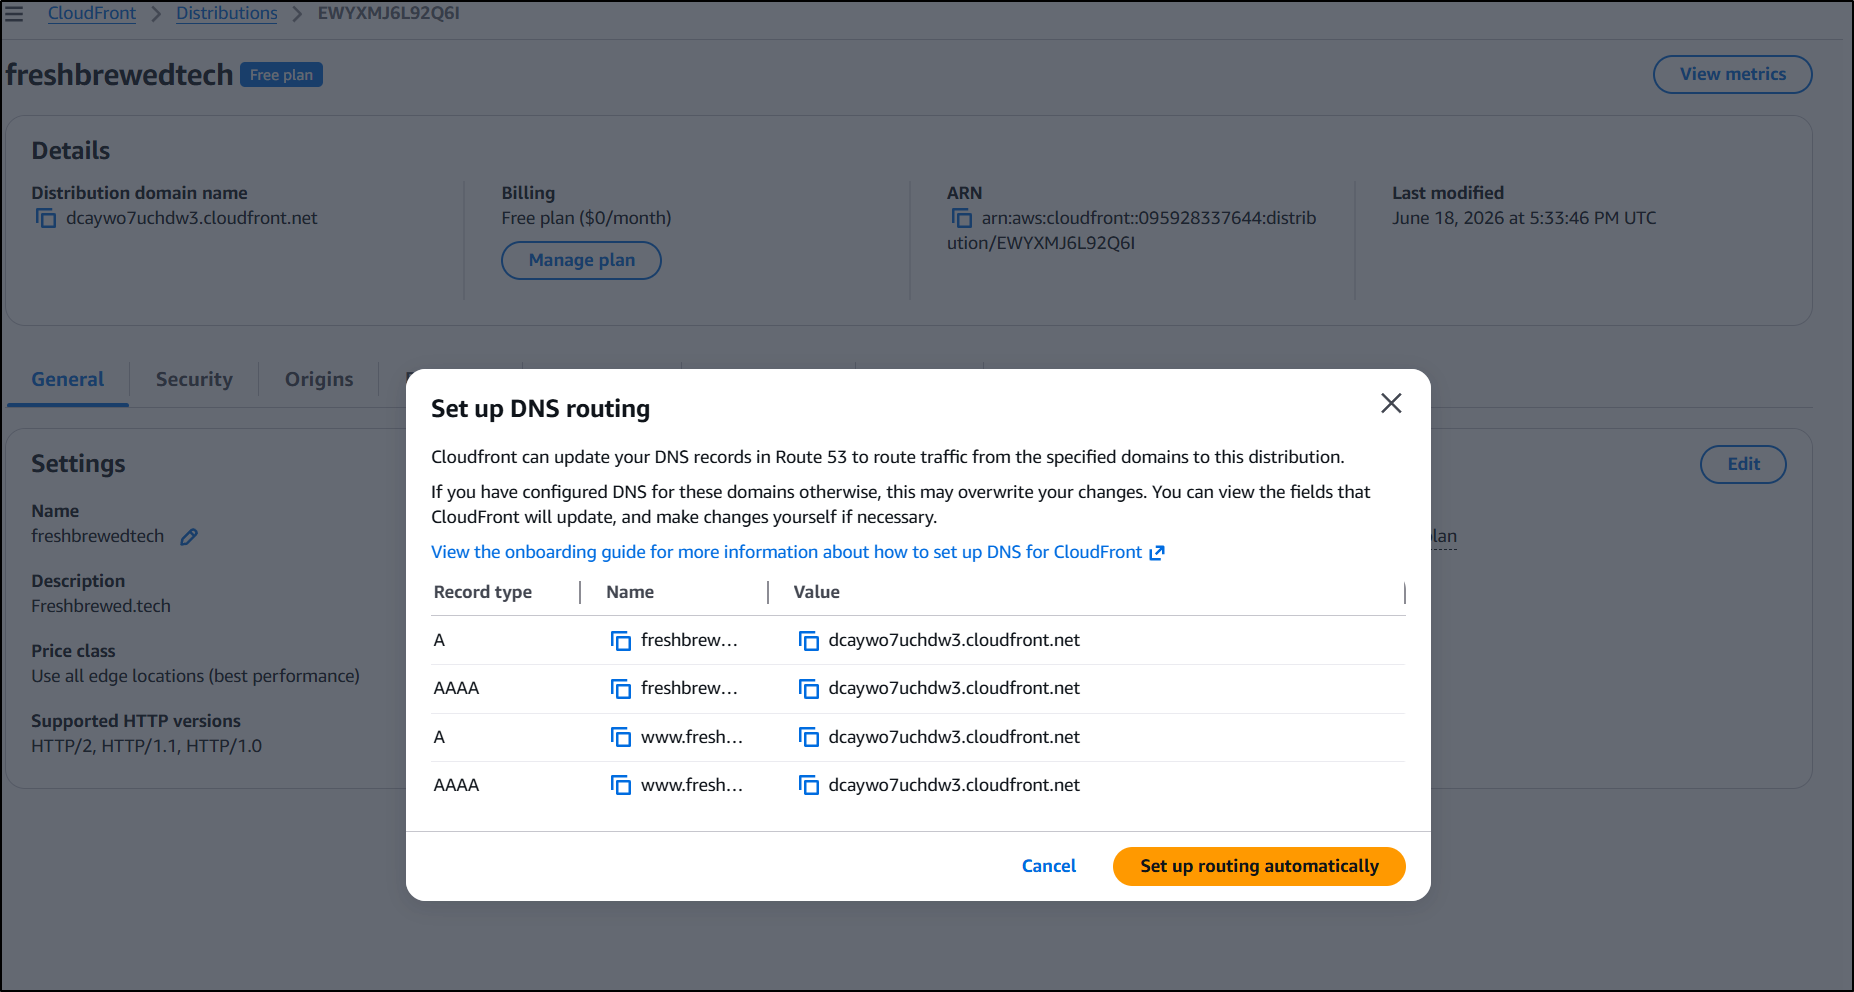Screen dimensions: 1854x992
Task: Copy name of first A record freshbrew…
Action: tap(621, 641)
